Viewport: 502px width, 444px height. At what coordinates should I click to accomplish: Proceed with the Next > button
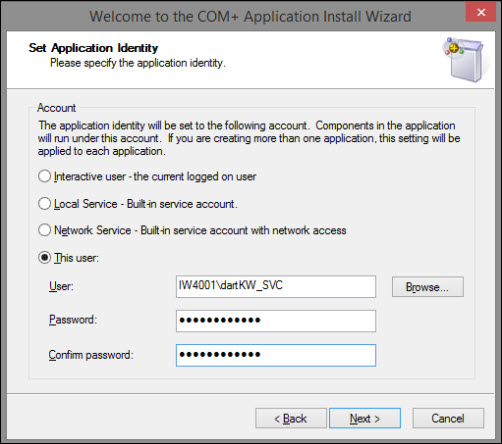click(365, 418)
